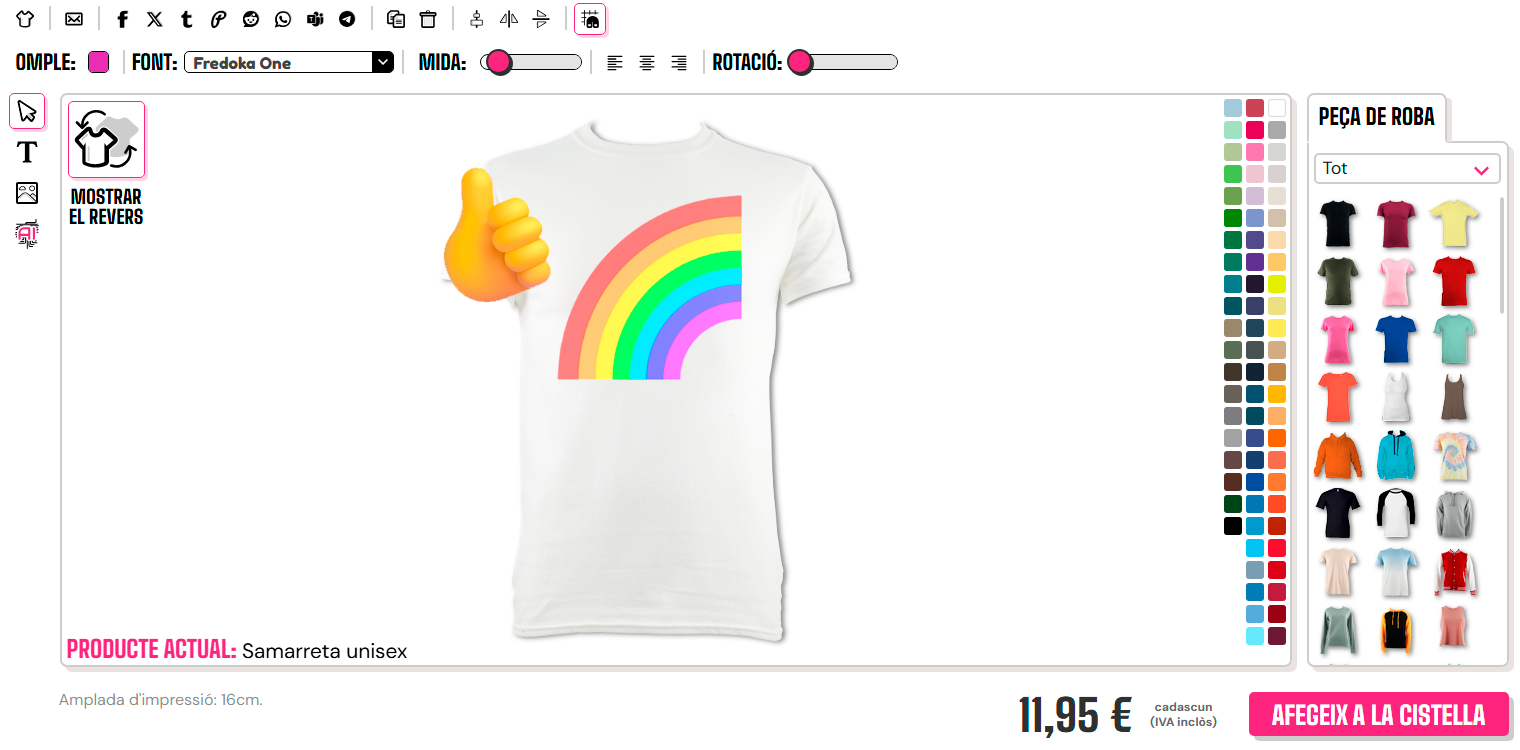
Task: Select the Text tool in left sidebar
Action: 27,152
